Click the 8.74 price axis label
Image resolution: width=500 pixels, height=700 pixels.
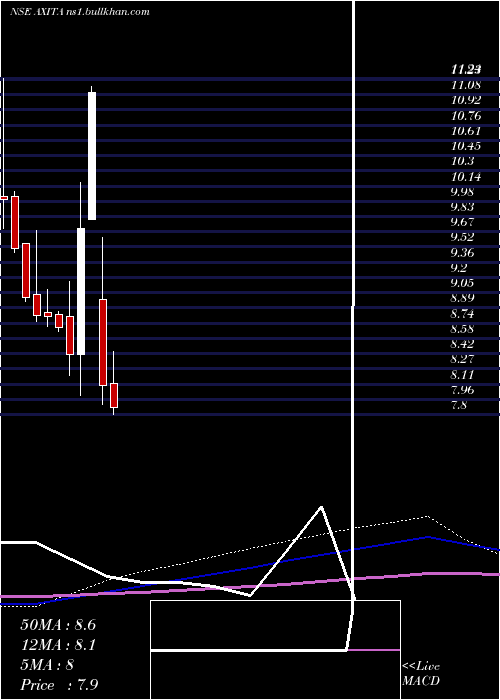pyautogui.click(x=462, y=314)
